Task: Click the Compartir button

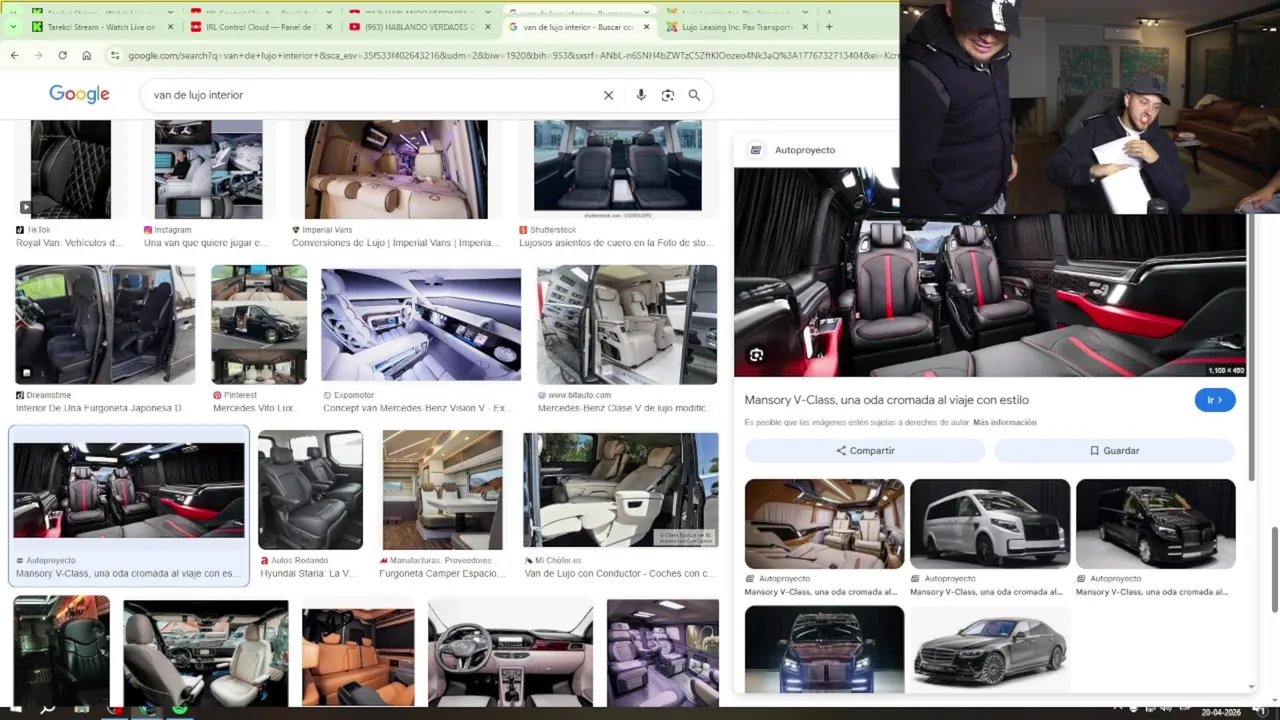Action: pos(865,451)
